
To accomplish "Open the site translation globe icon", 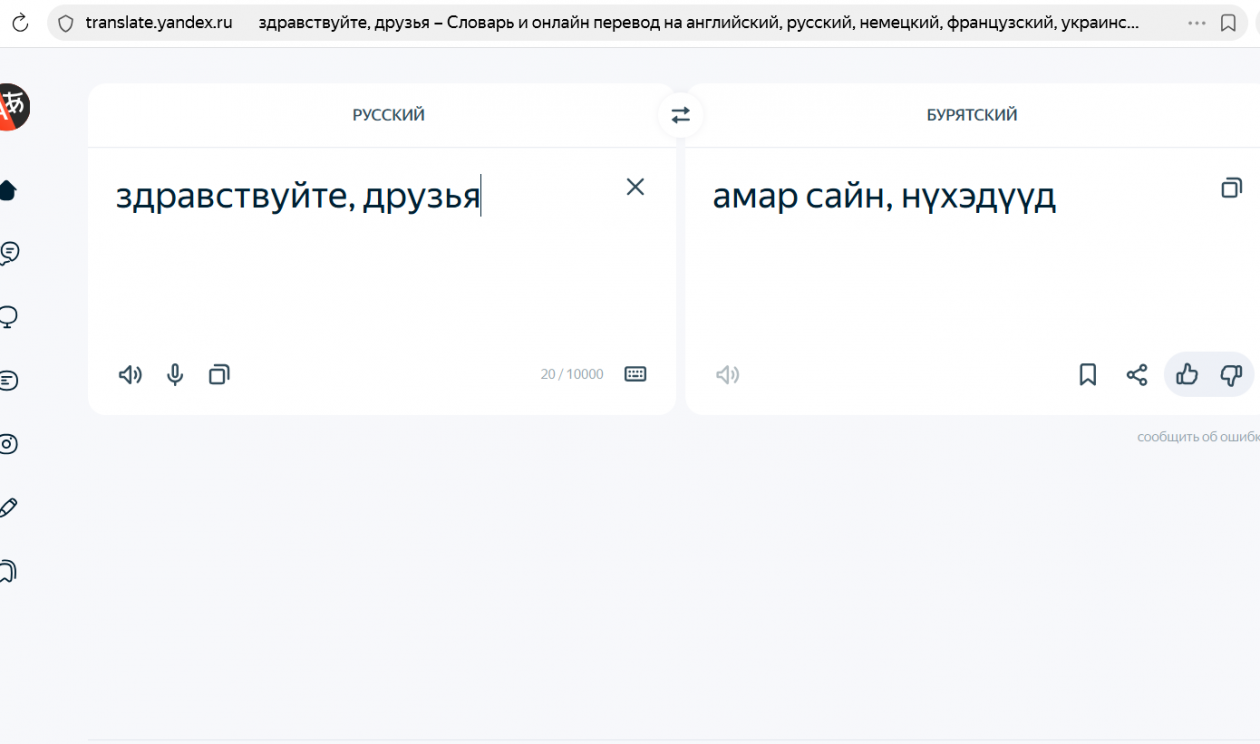I will pos(10,316).
